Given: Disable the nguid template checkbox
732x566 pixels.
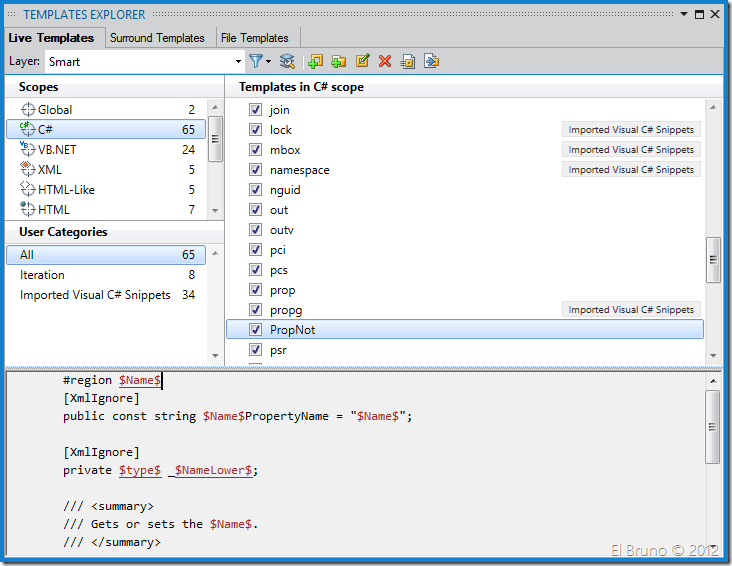Looking at the screenshot, I should tap(256, 190).
